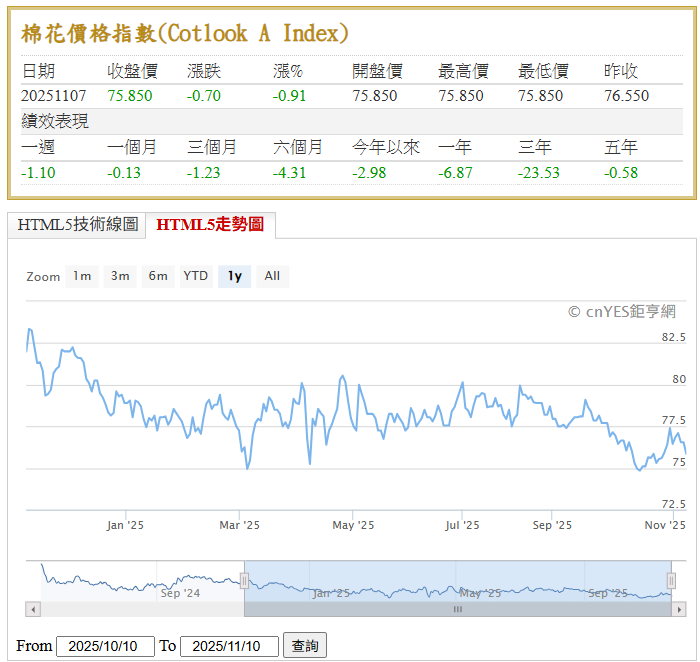Image resolution: width=700 pixels, height=662 pixels.
Task: Switch to the HTML5技術線圖 tab
Action: coord(77,225)
